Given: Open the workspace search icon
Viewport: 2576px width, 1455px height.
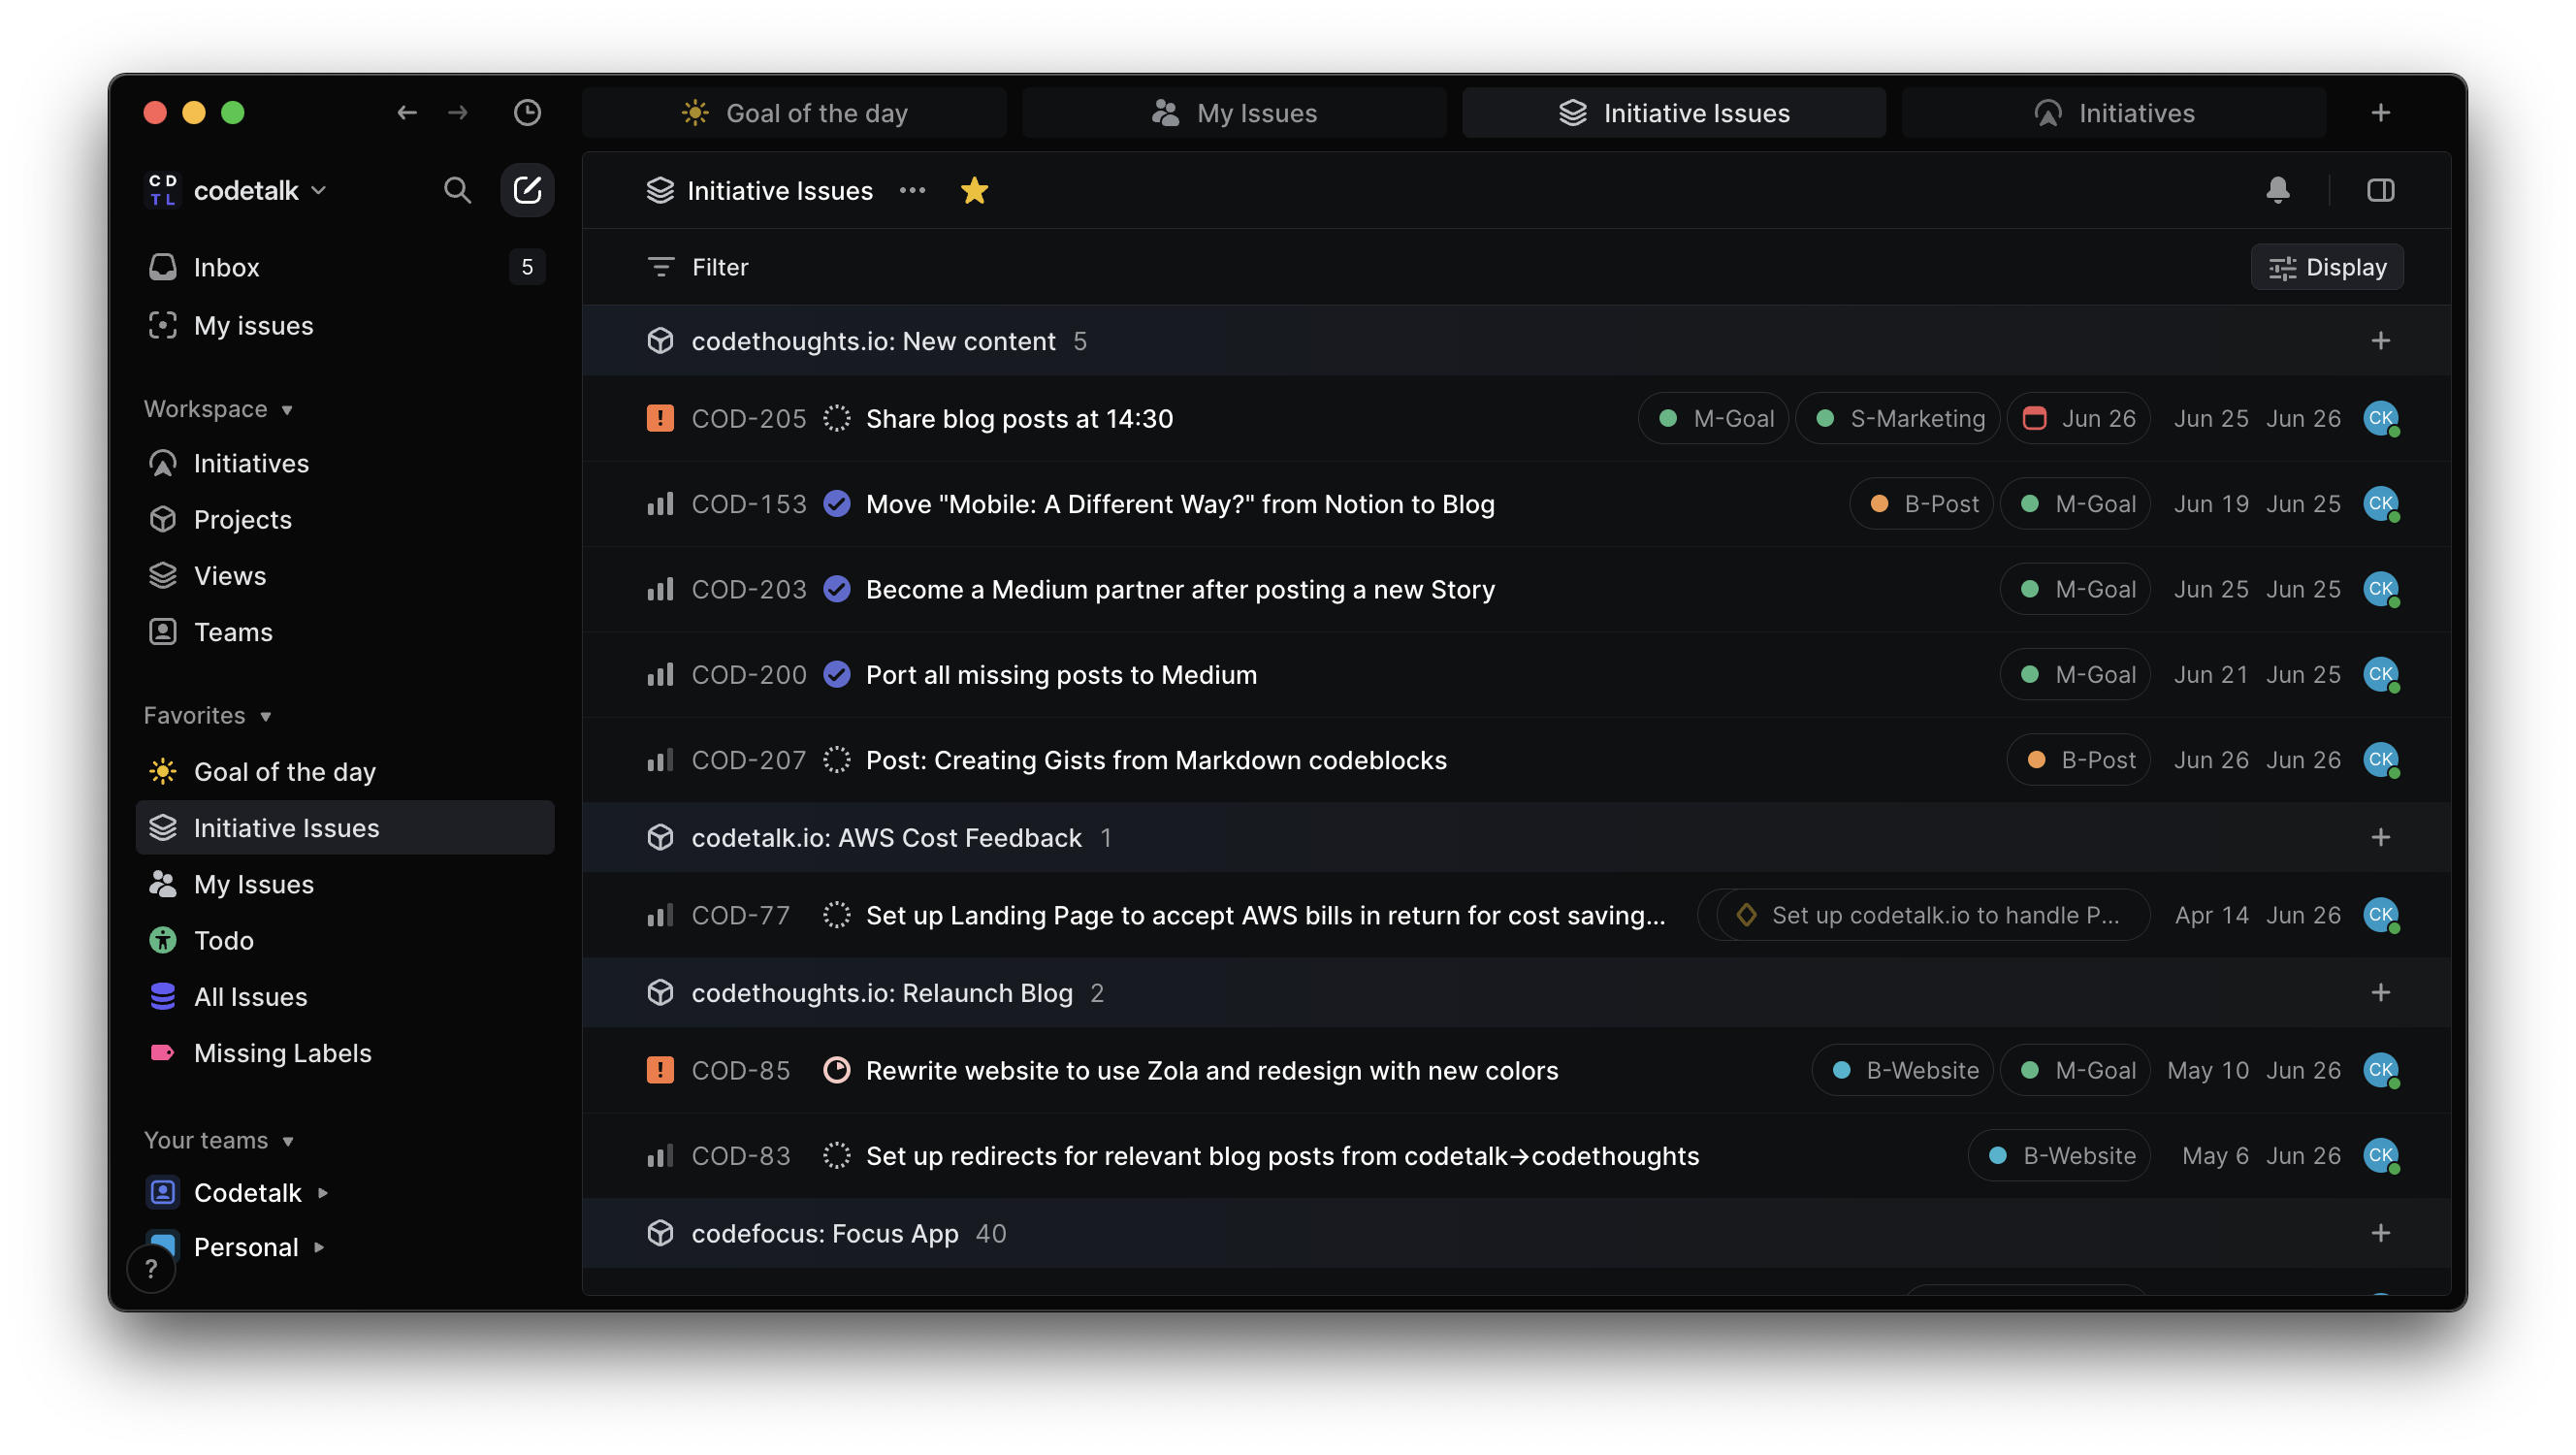Looking at the screenshot, I should pos(457,190).
